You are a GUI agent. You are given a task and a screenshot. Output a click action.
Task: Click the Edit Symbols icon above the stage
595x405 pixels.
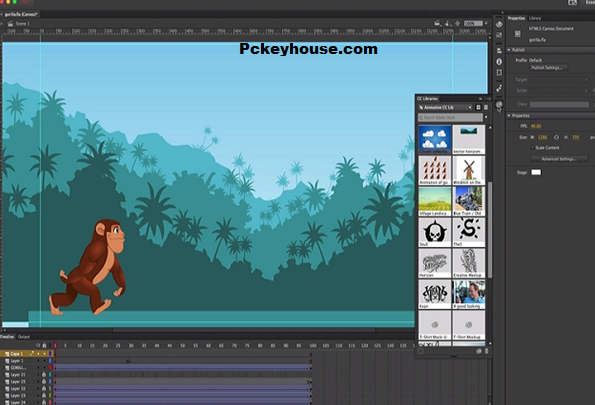click(x=448, y=24)
